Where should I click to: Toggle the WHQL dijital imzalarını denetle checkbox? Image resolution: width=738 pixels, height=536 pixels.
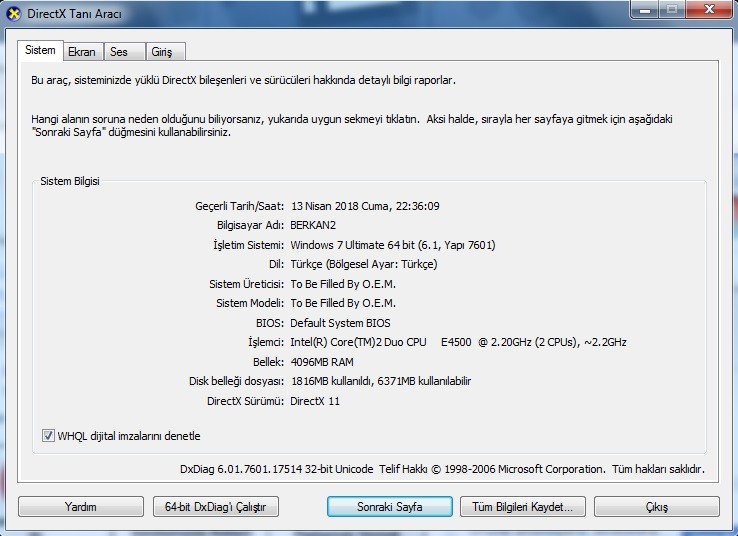(48, 436)
